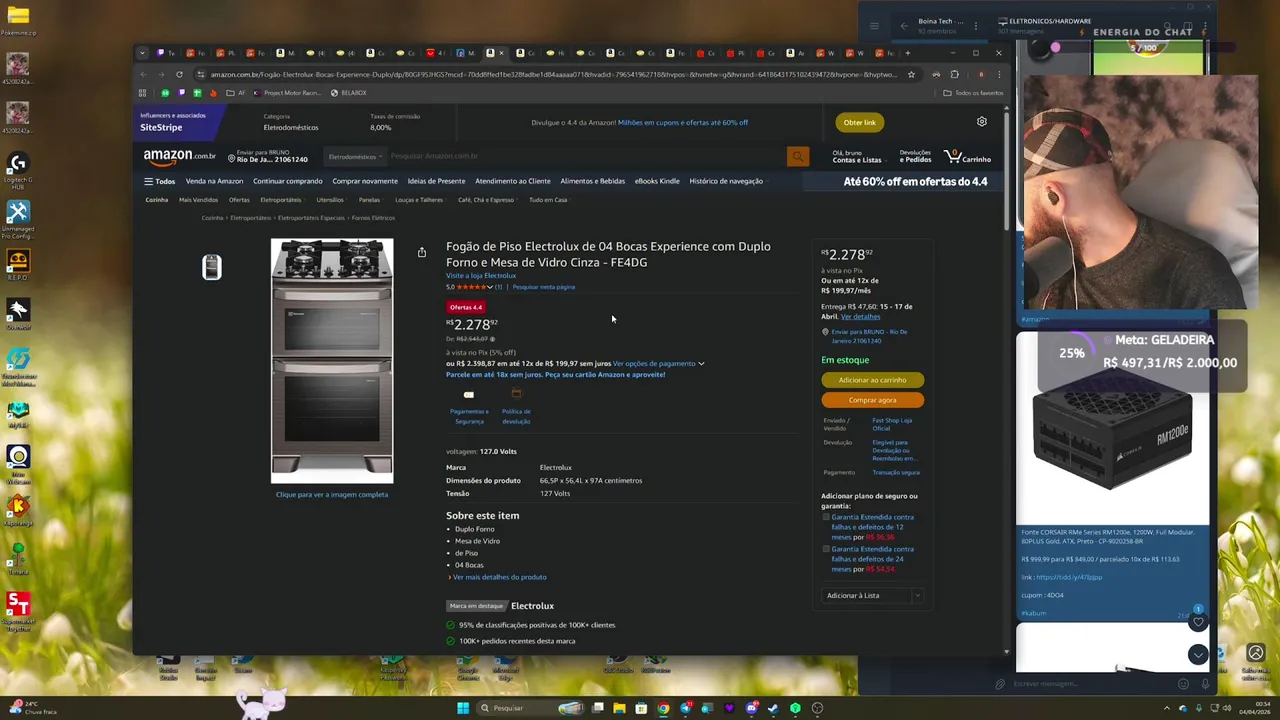Open Mais Vendidos in category bar
Screen dimensions: 1280x720
point(198,200)
